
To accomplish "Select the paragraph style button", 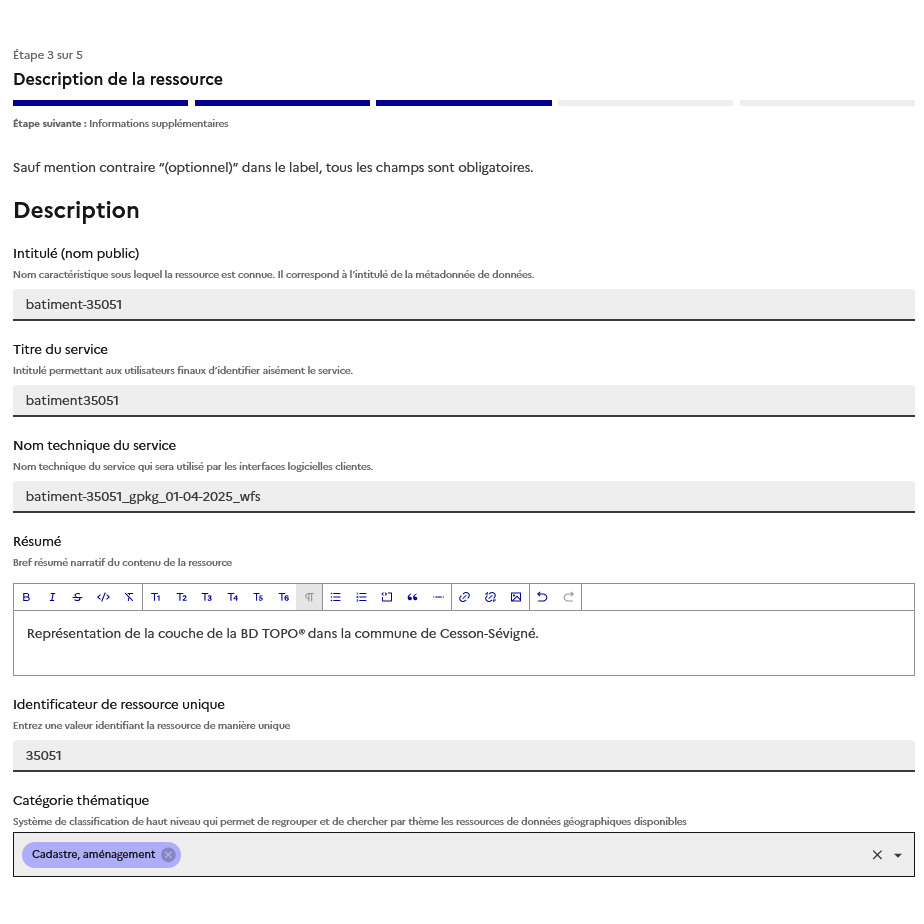I will click(x=309, y=597).
